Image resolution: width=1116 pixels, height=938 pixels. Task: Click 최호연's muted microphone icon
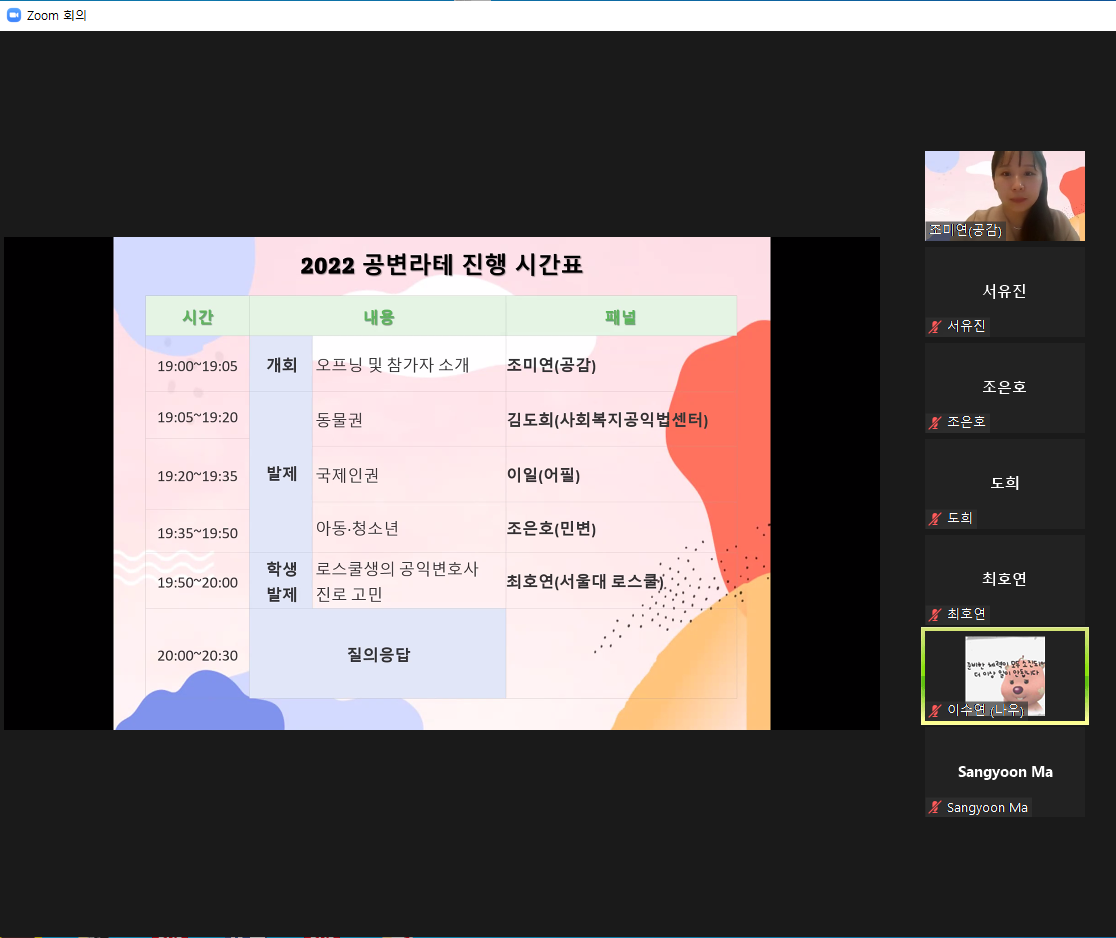point(936,614)
